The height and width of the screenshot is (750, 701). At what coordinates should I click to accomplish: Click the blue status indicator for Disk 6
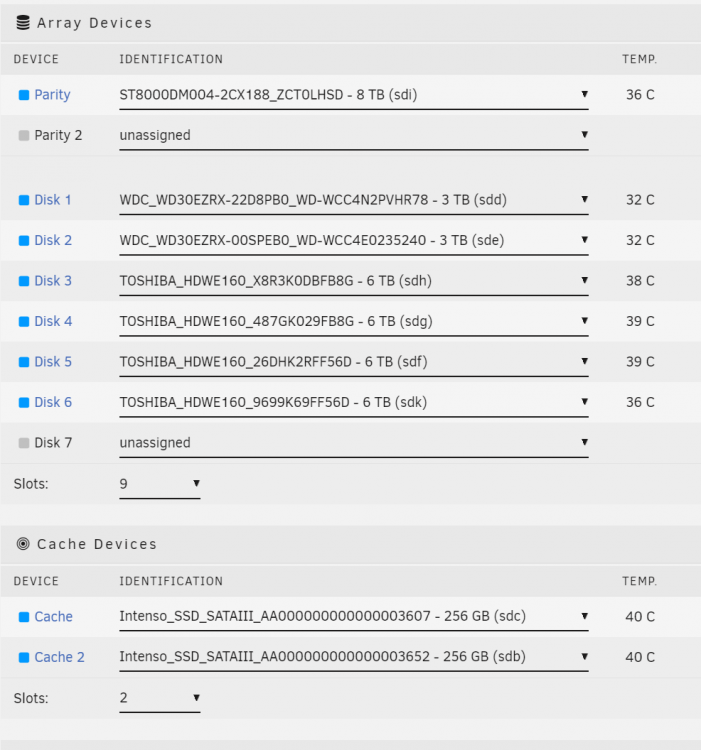coord(23,403)
